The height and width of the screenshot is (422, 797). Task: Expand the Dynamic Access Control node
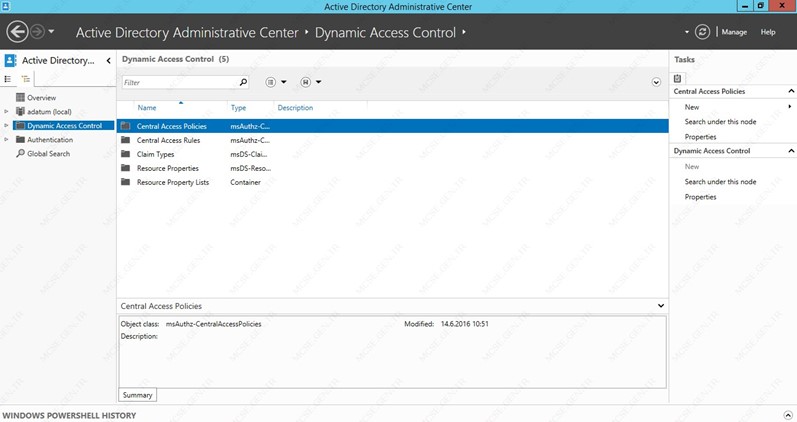pyautogui.click(x=6, y=125)
